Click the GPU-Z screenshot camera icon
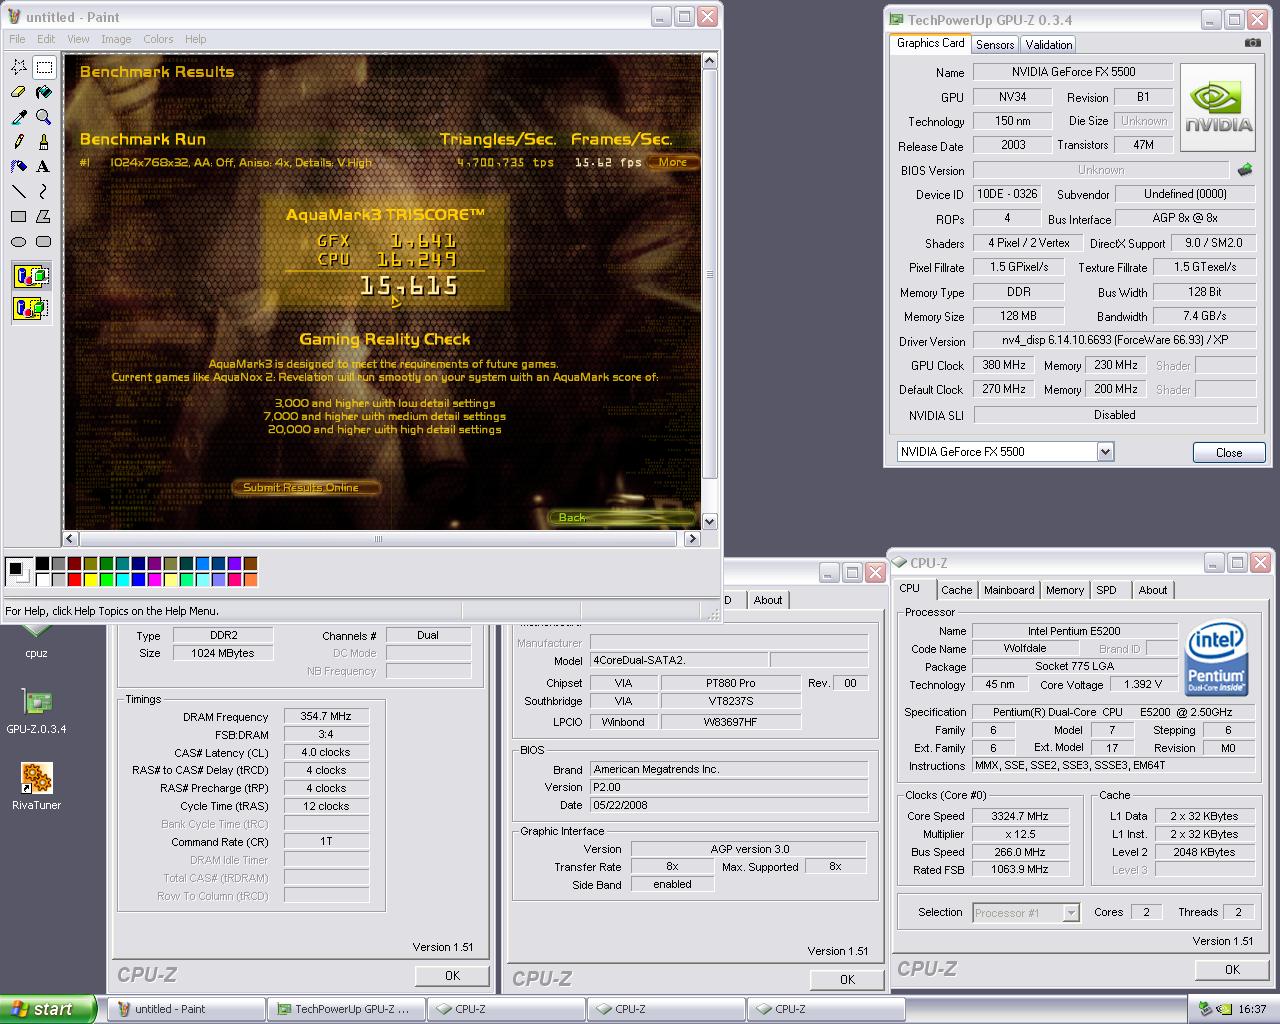This screenshot has width=1280, height=1024. [x=1253, y=43]
